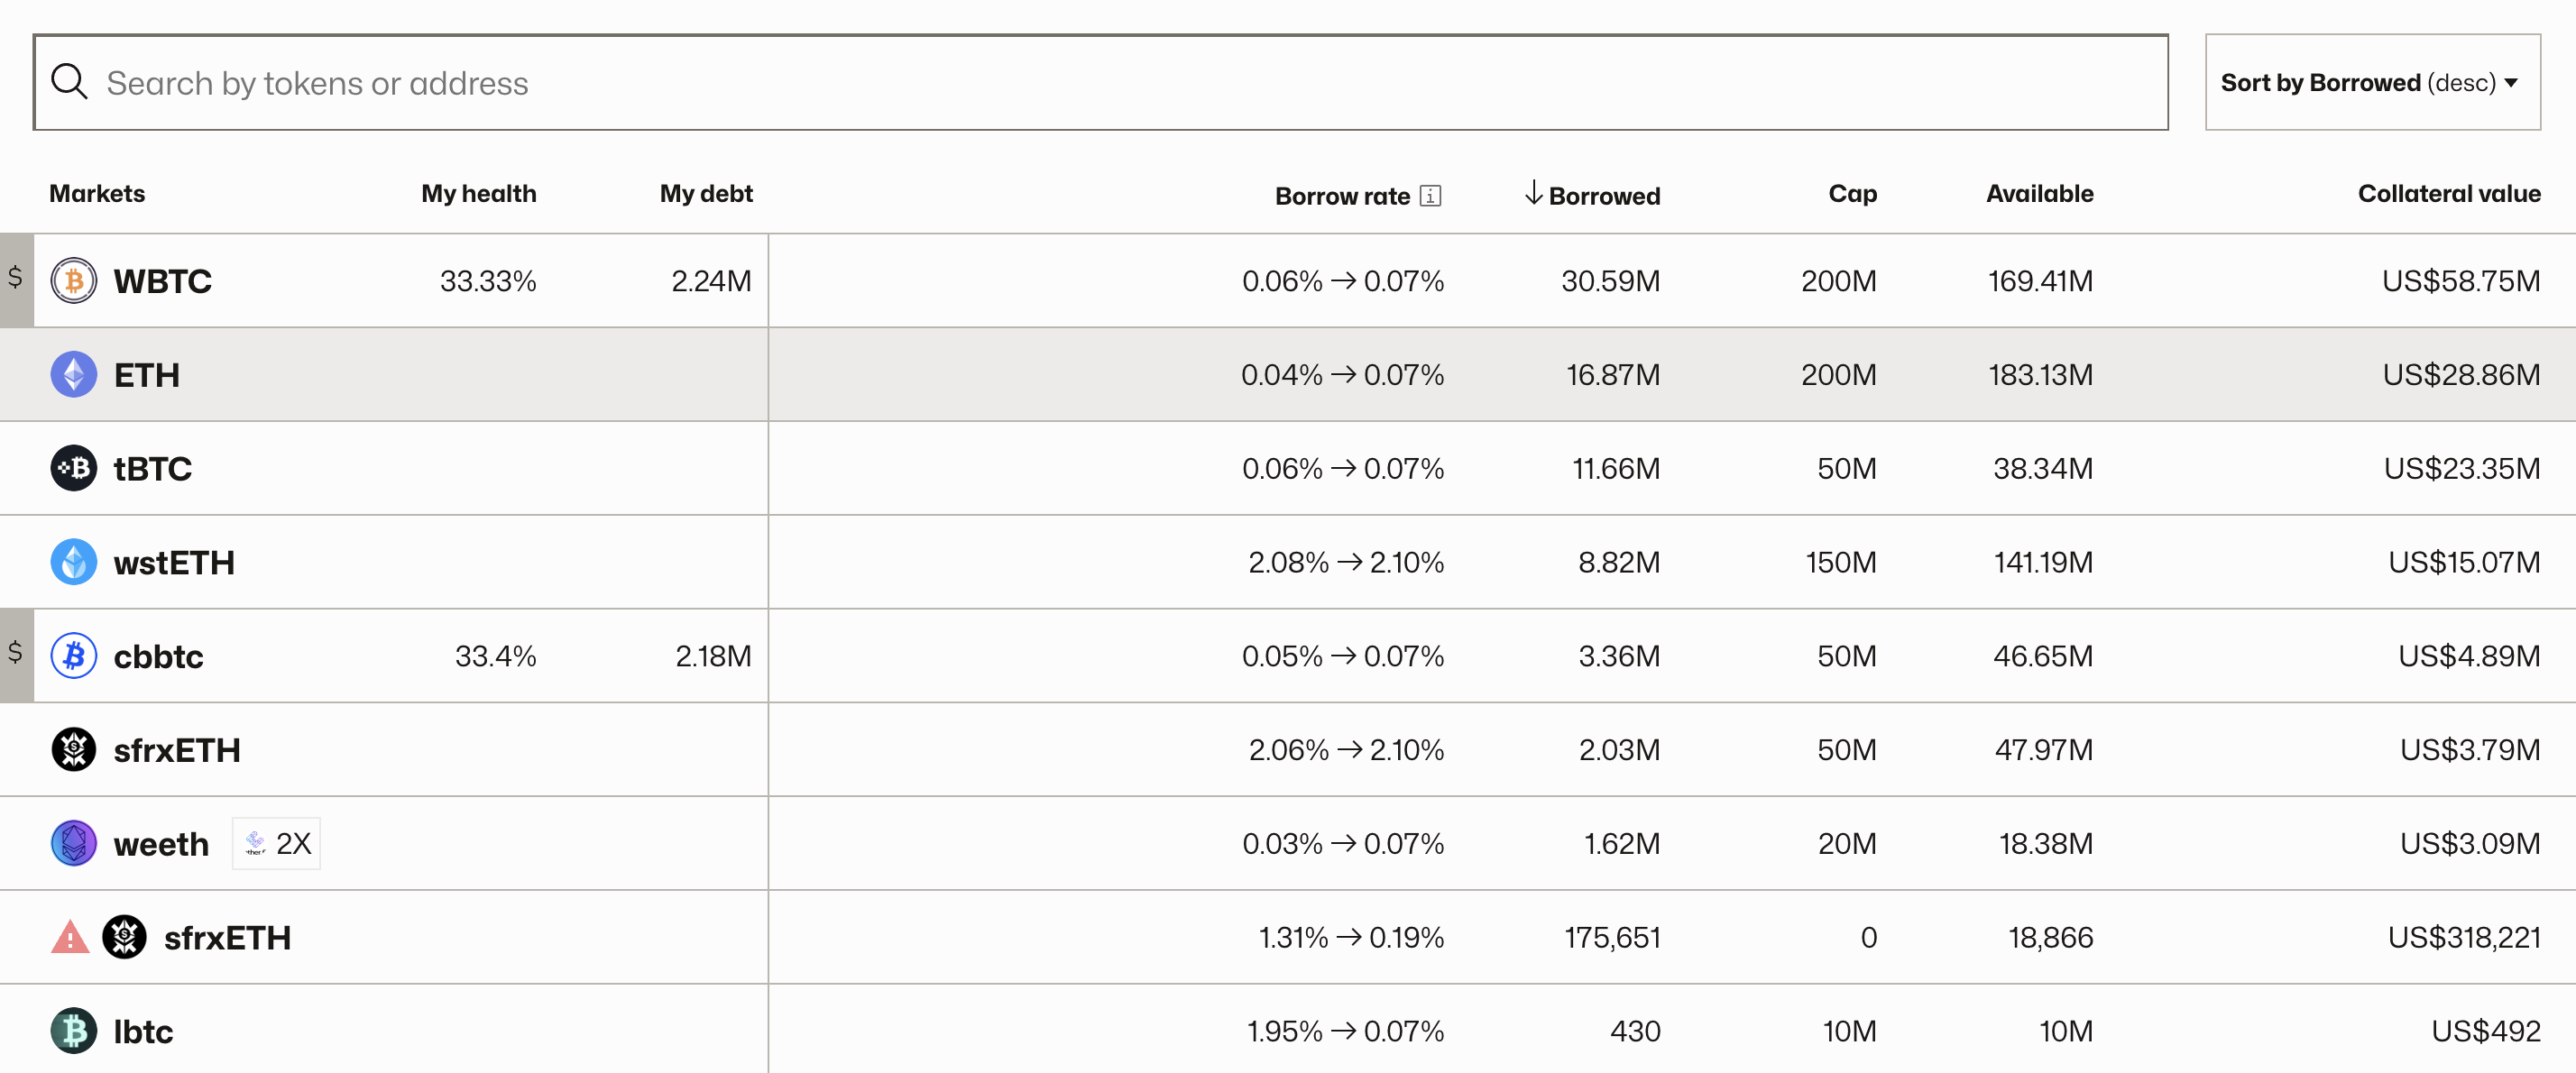The width and height of the screenshot is (2576, 1073).
Task: Click the weeth 2X boost badge
Action: click(x=277, y=844)
